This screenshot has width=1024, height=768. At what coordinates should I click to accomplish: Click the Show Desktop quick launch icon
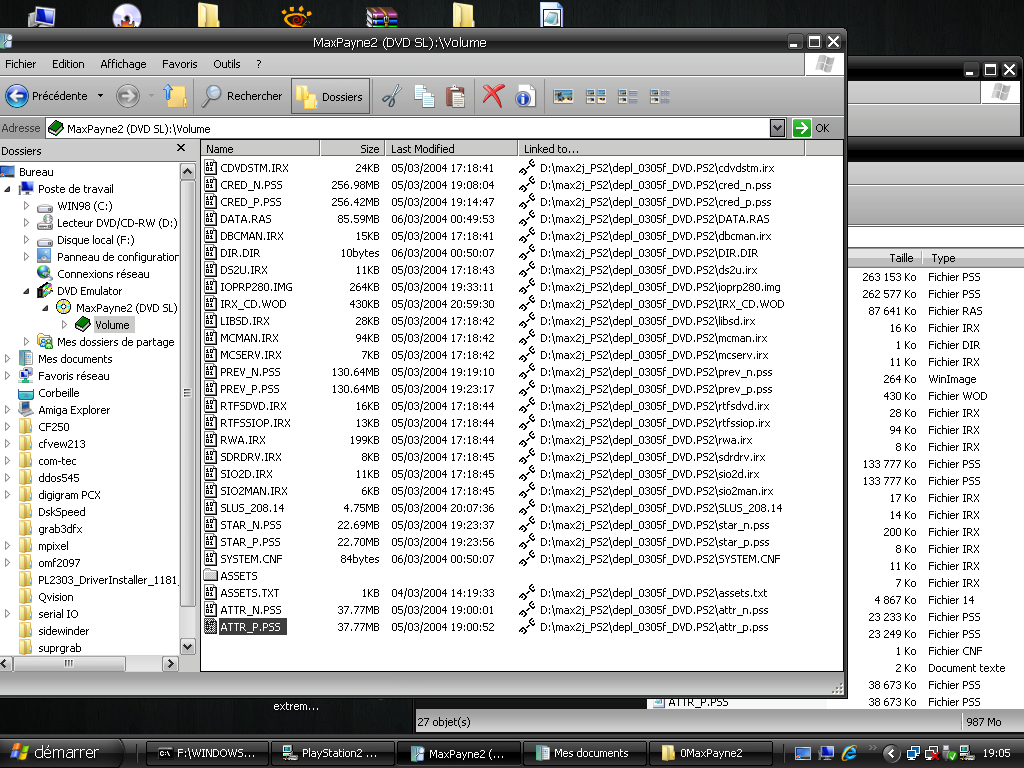click(803, 753)
